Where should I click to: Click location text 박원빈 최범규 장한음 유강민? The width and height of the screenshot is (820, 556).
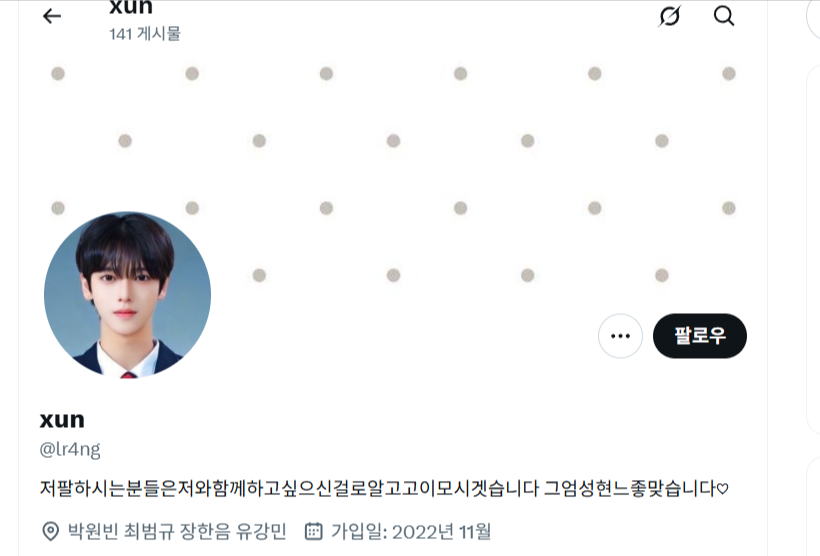click(x=177, y=531)
